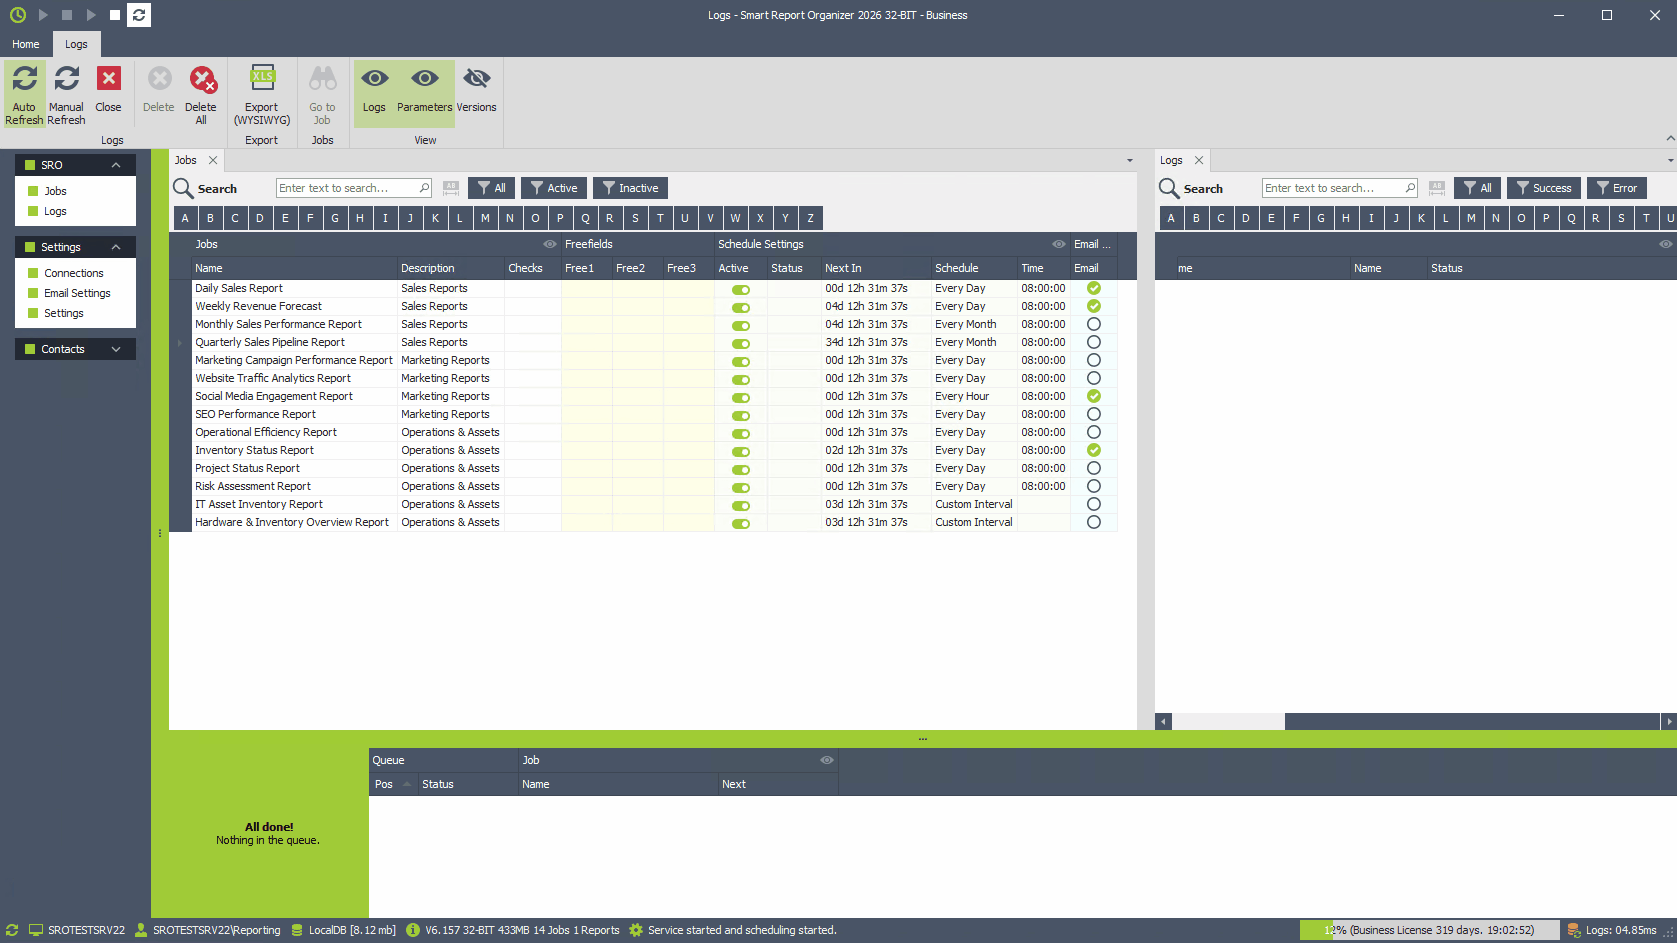Select the Logs ribbon tab

click(x=76, y=44)
